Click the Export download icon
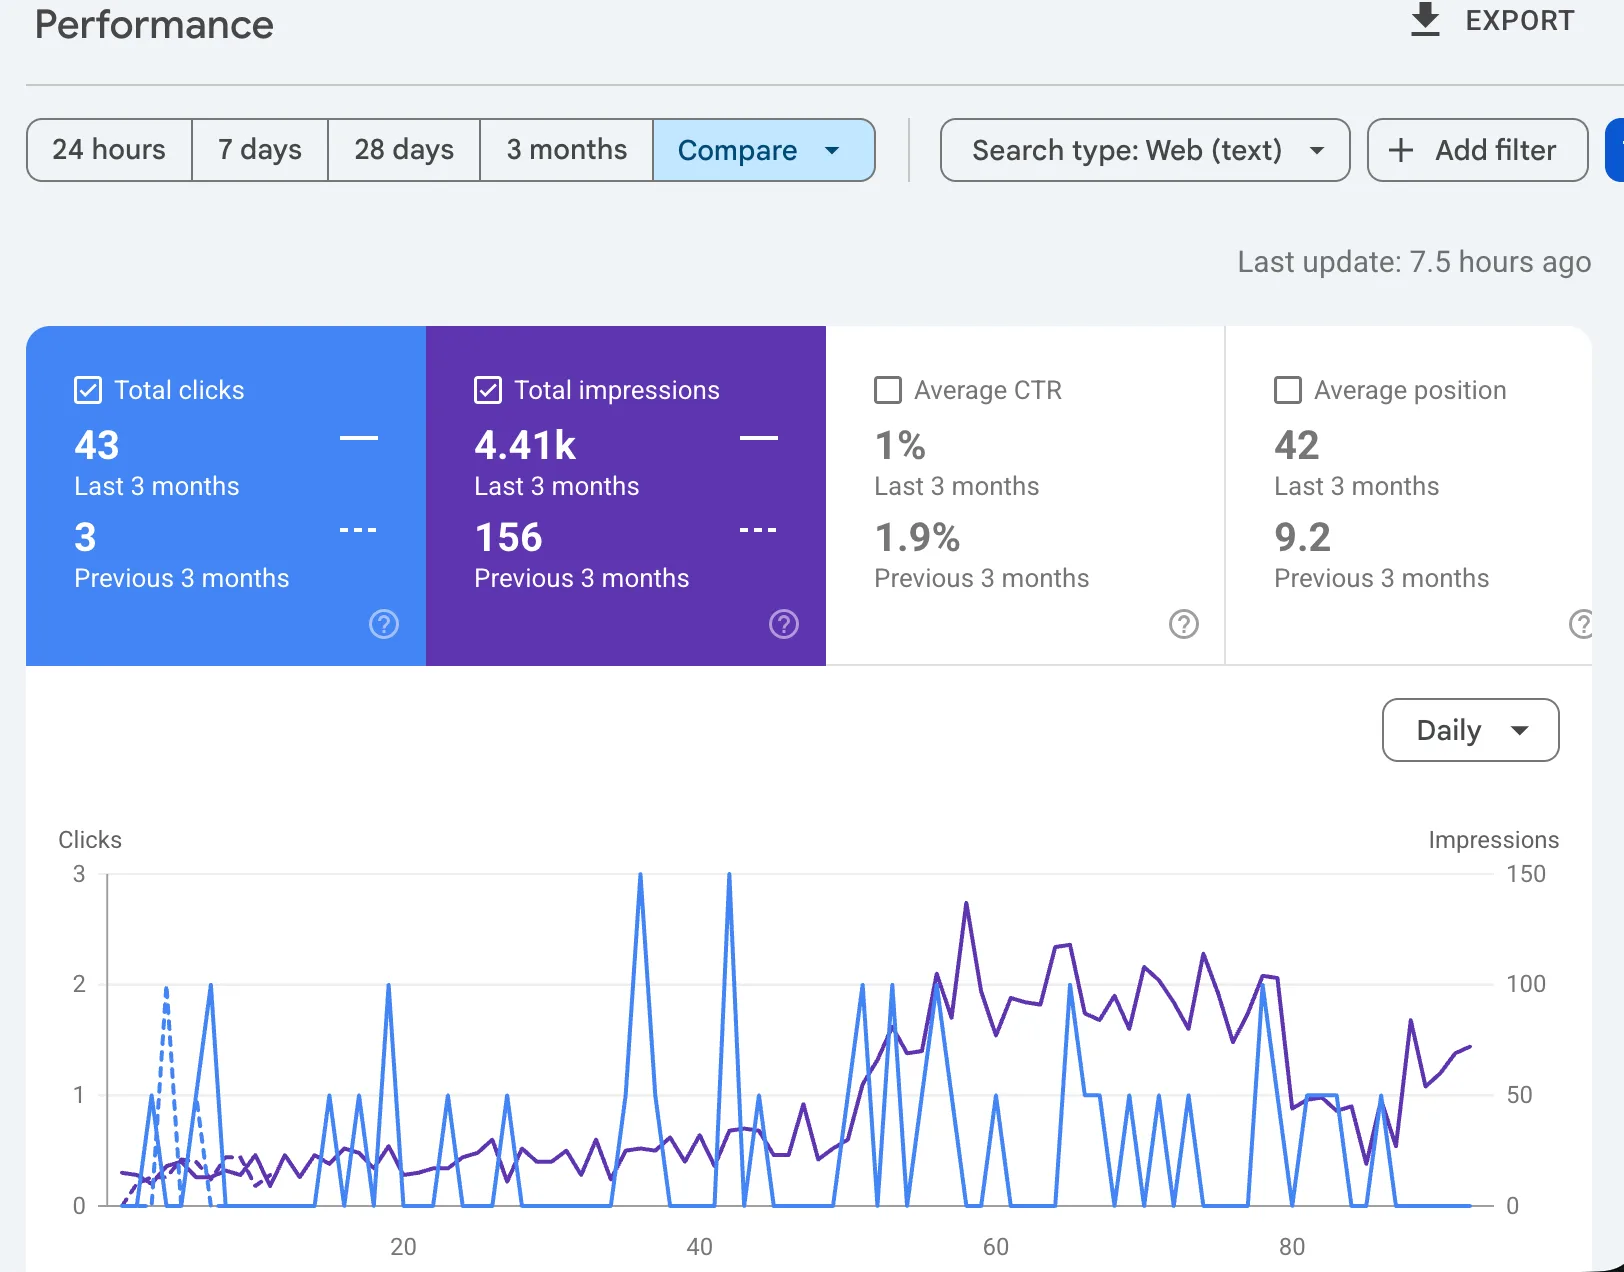This screenshot has height=1272, width=1624. click(x=1425, y=19)
